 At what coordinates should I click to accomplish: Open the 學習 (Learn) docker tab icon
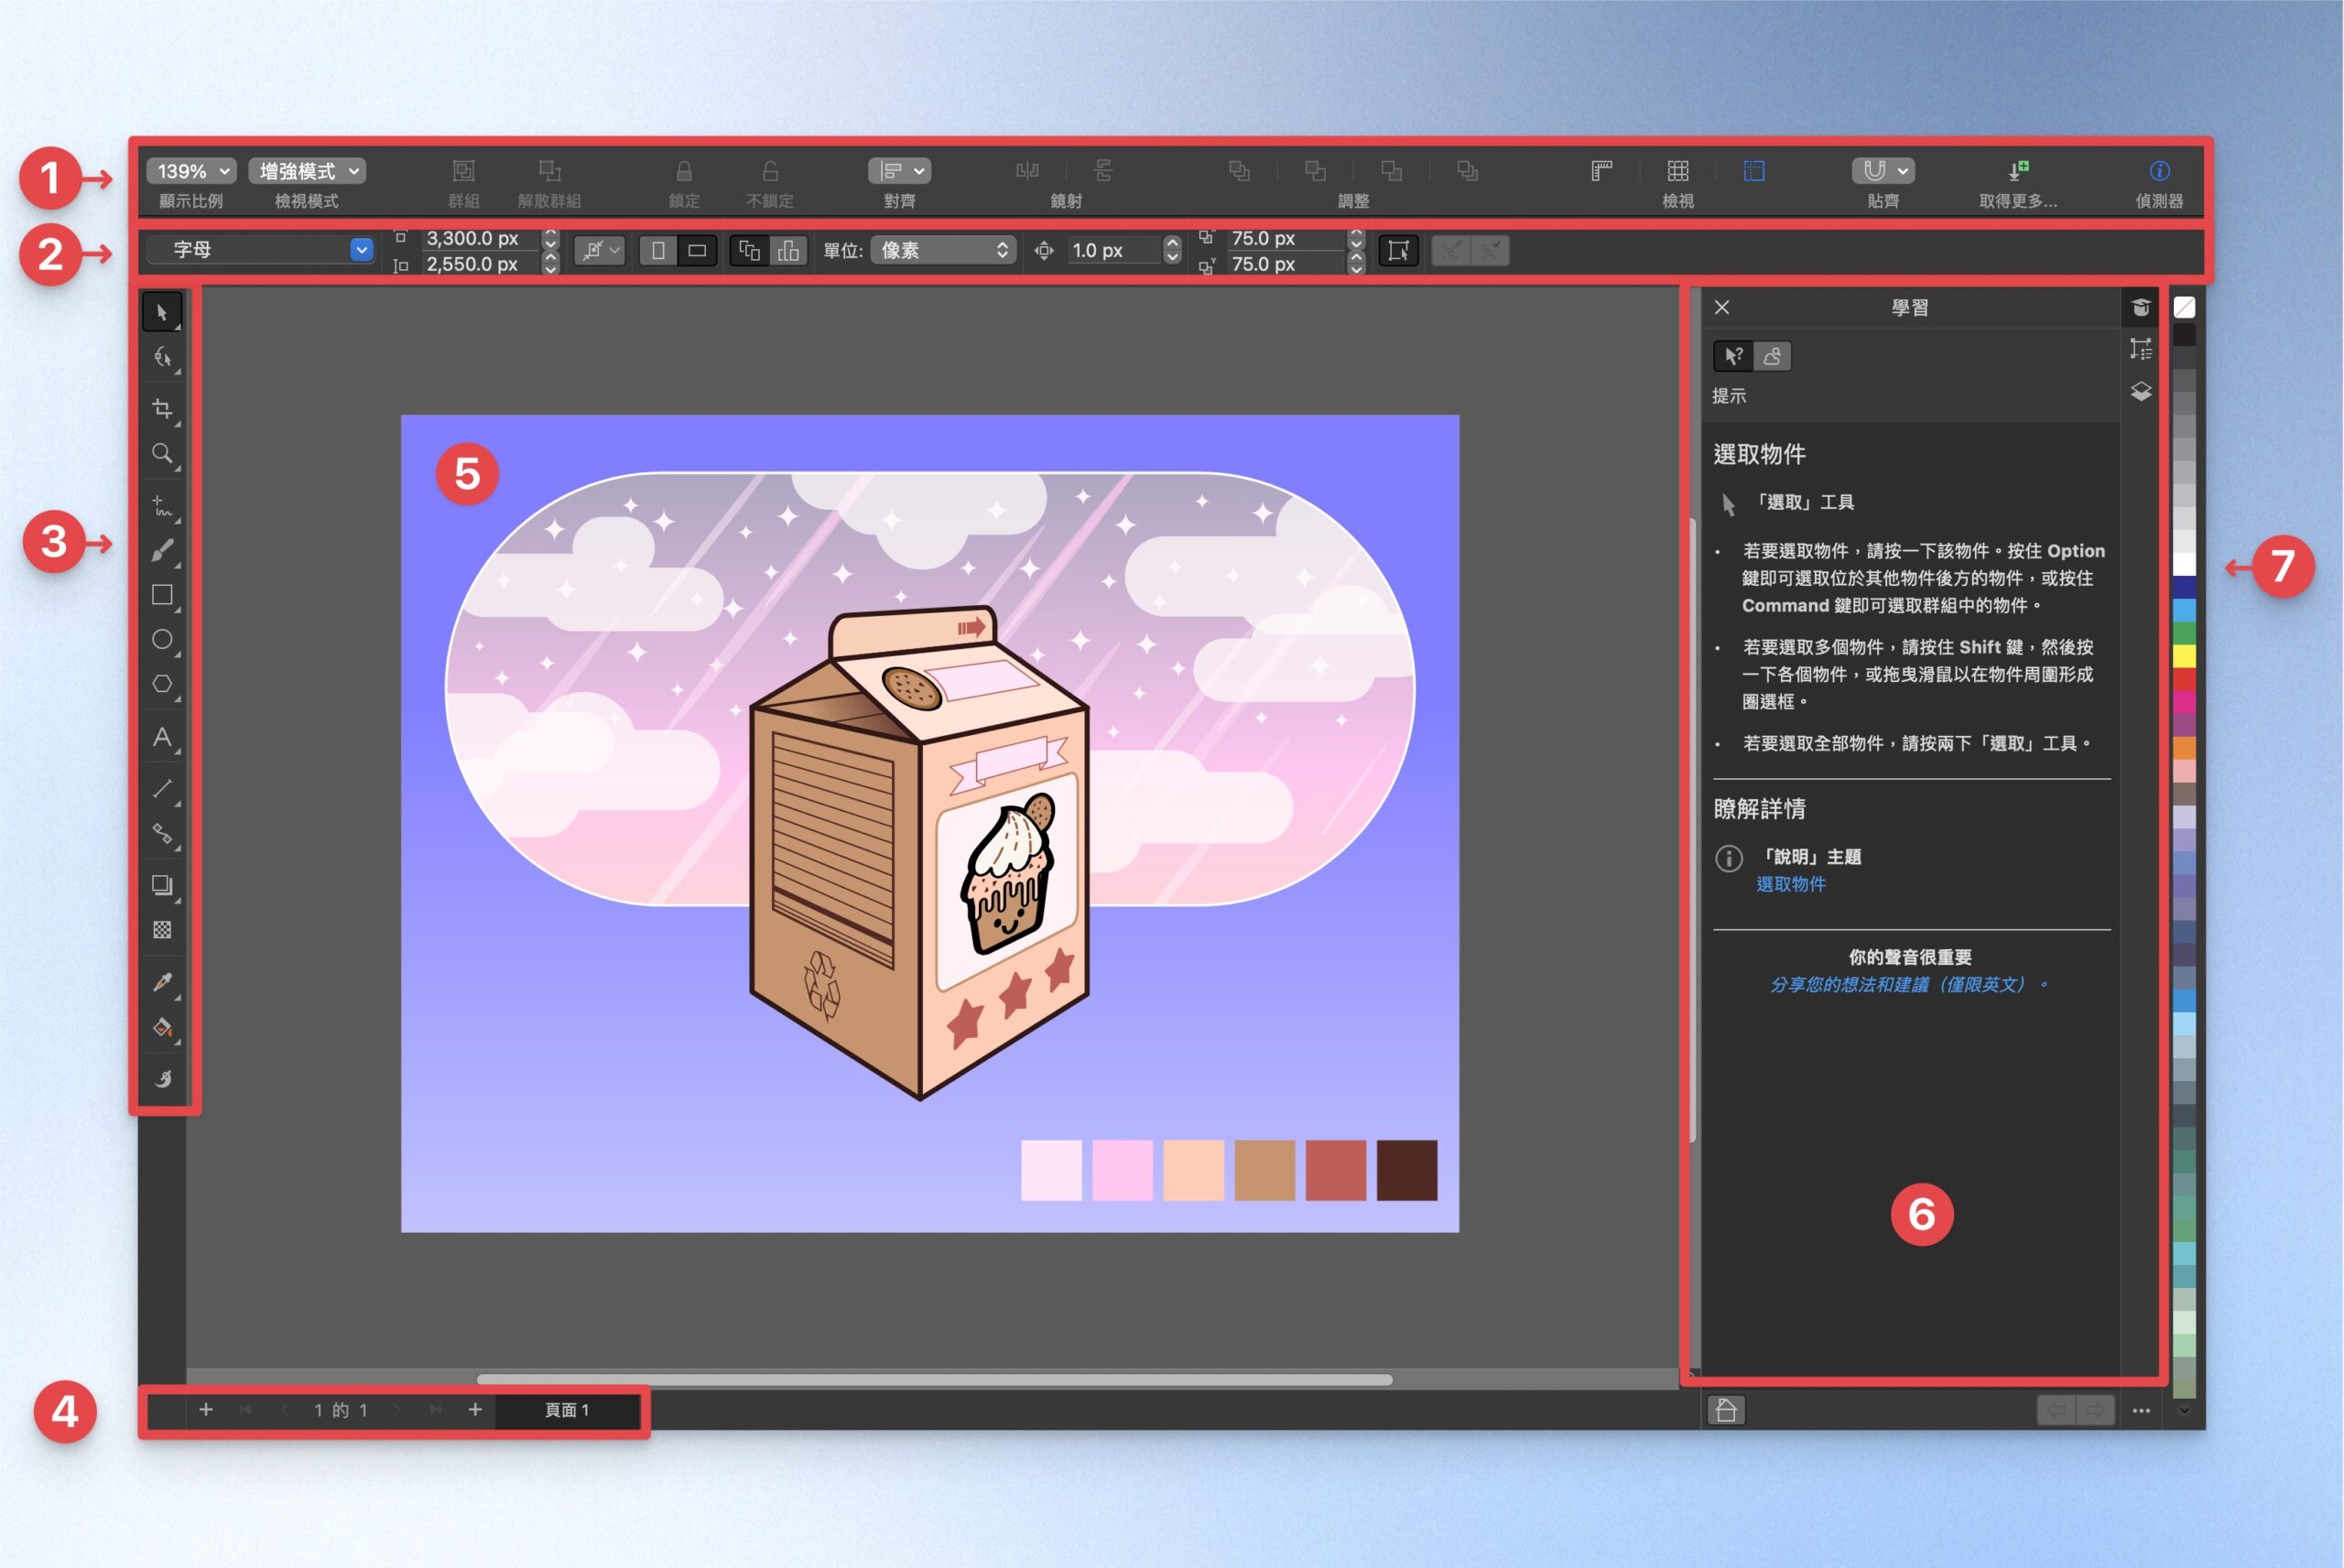[x=2141, y=308]
